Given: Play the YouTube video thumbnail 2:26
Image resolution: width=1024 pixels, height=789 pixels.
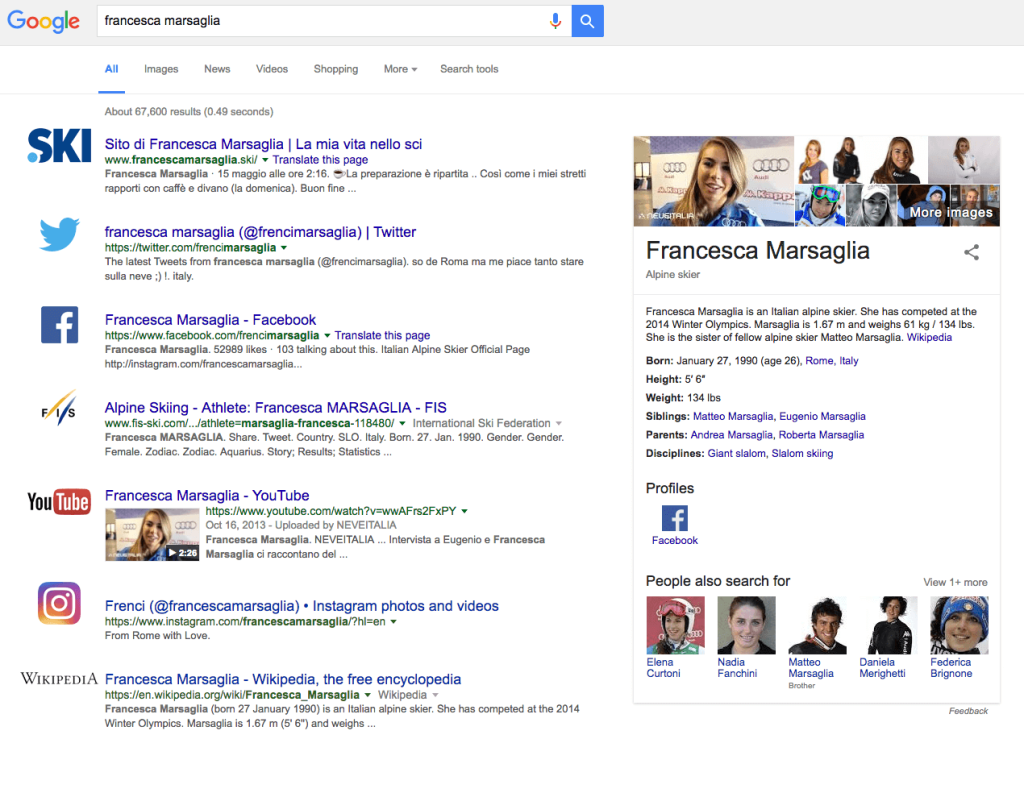Looking at the screenshot, I should (x=152, y=535).
